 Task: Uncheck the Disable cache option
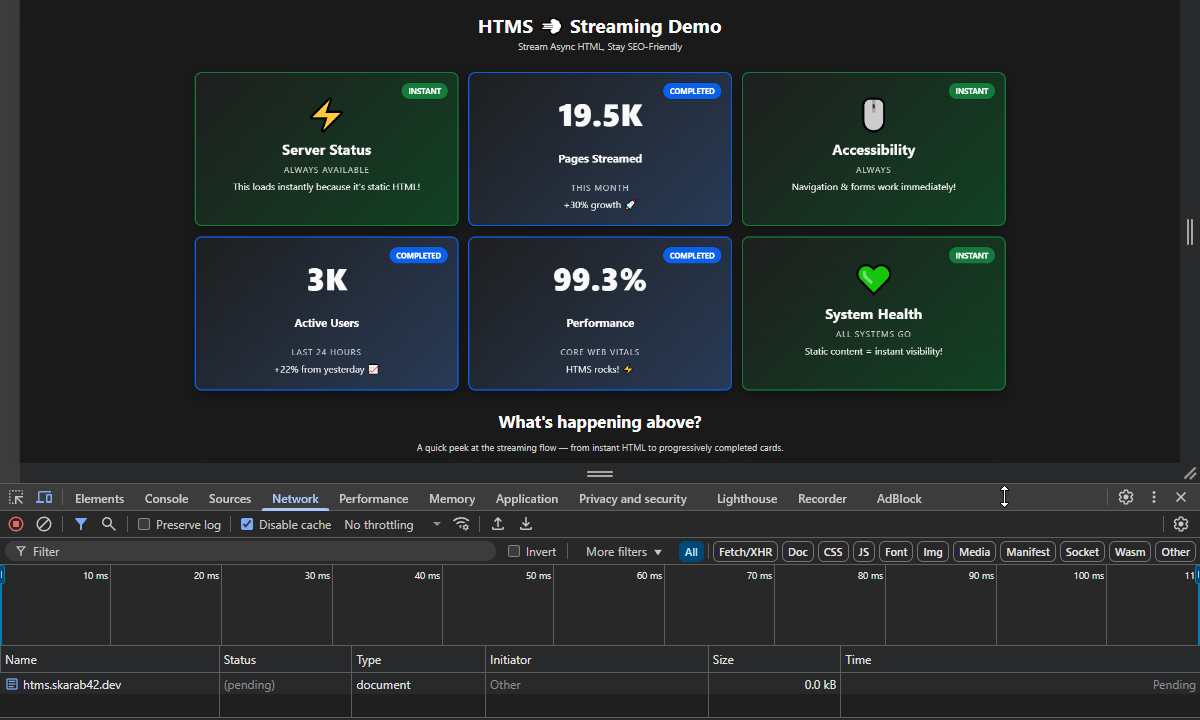pos(246,523)
